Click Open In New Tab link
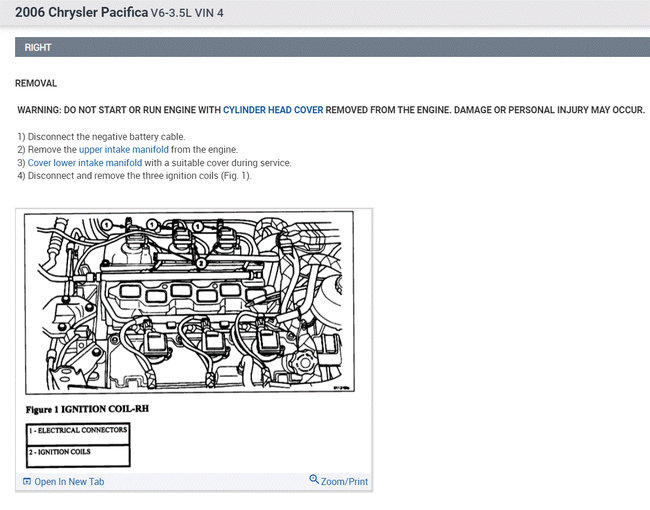 pos(69,482)
